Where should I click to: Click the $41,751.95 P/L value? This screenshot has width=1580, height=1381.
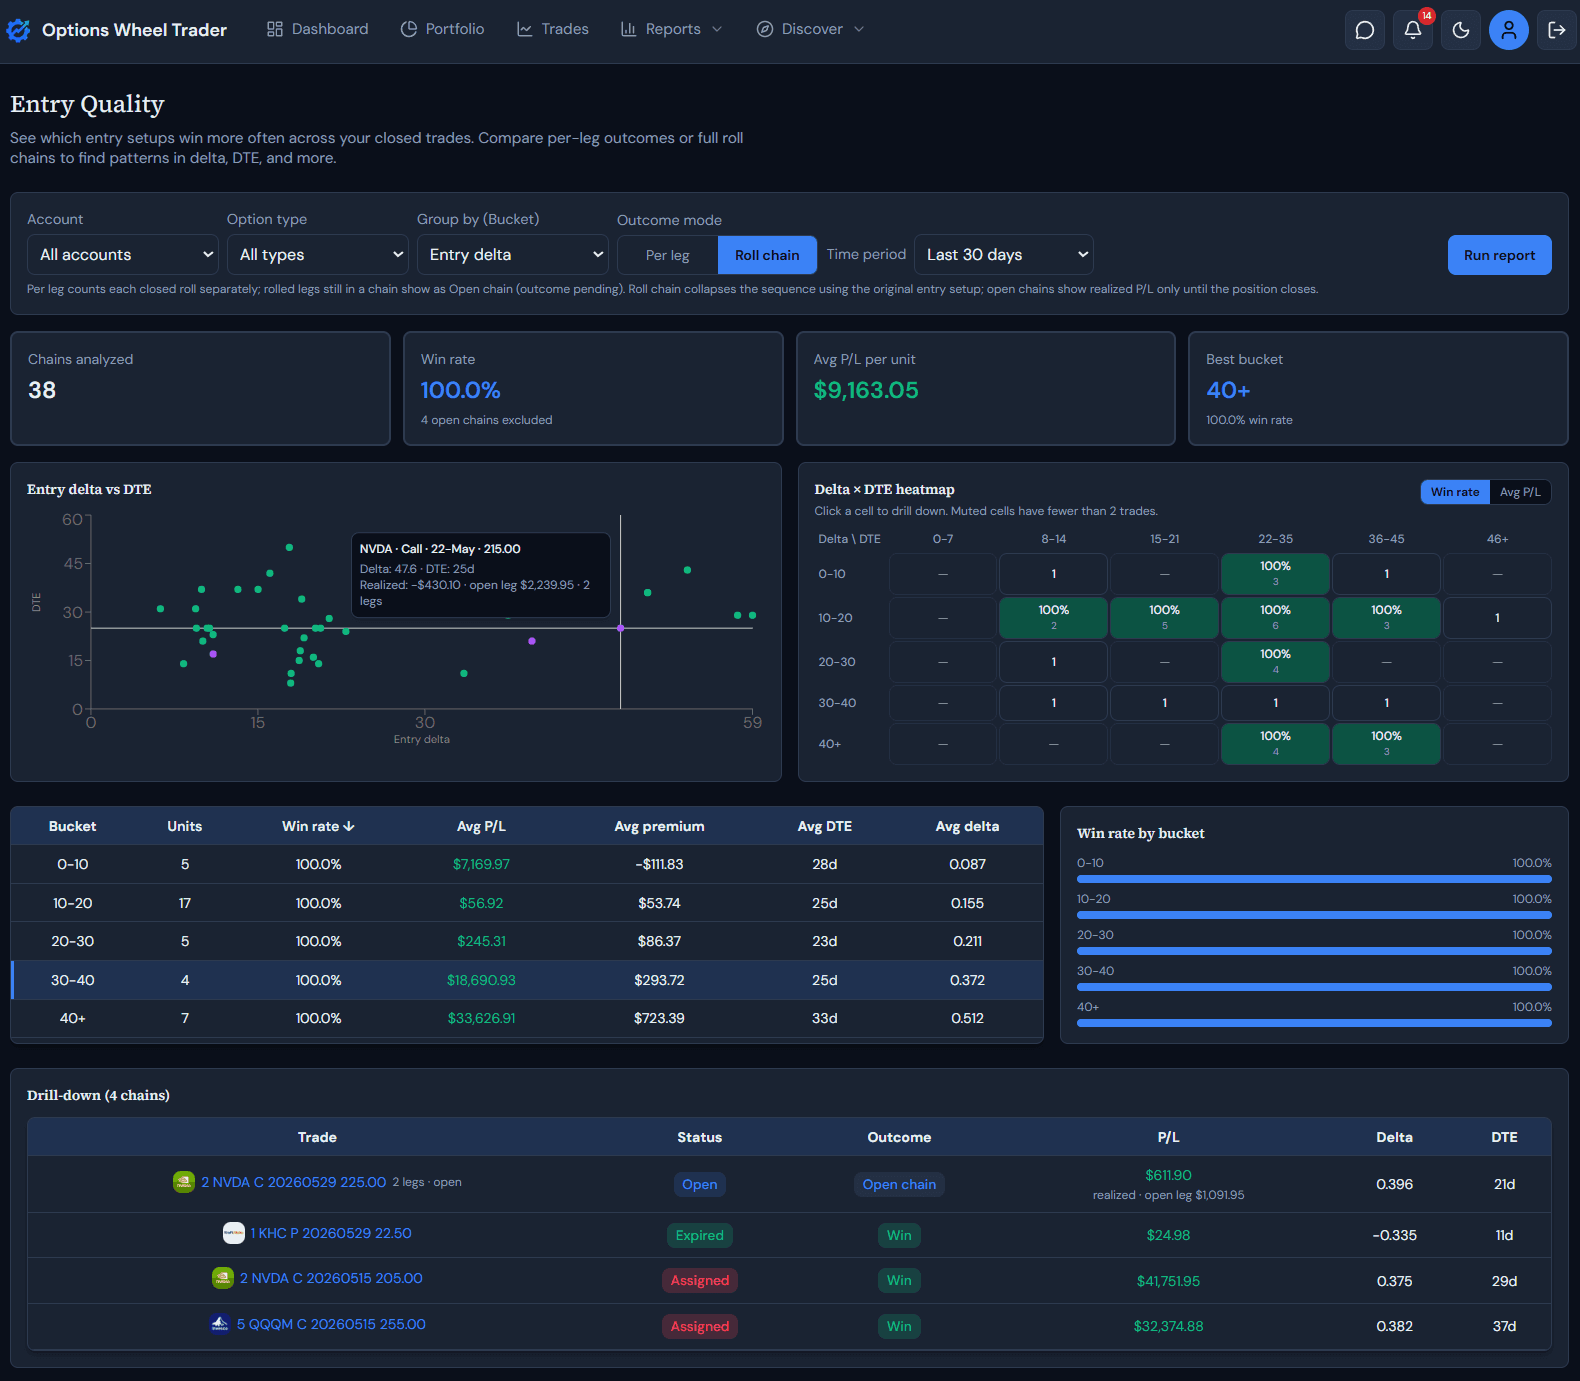click(x=1168, y=1281)
